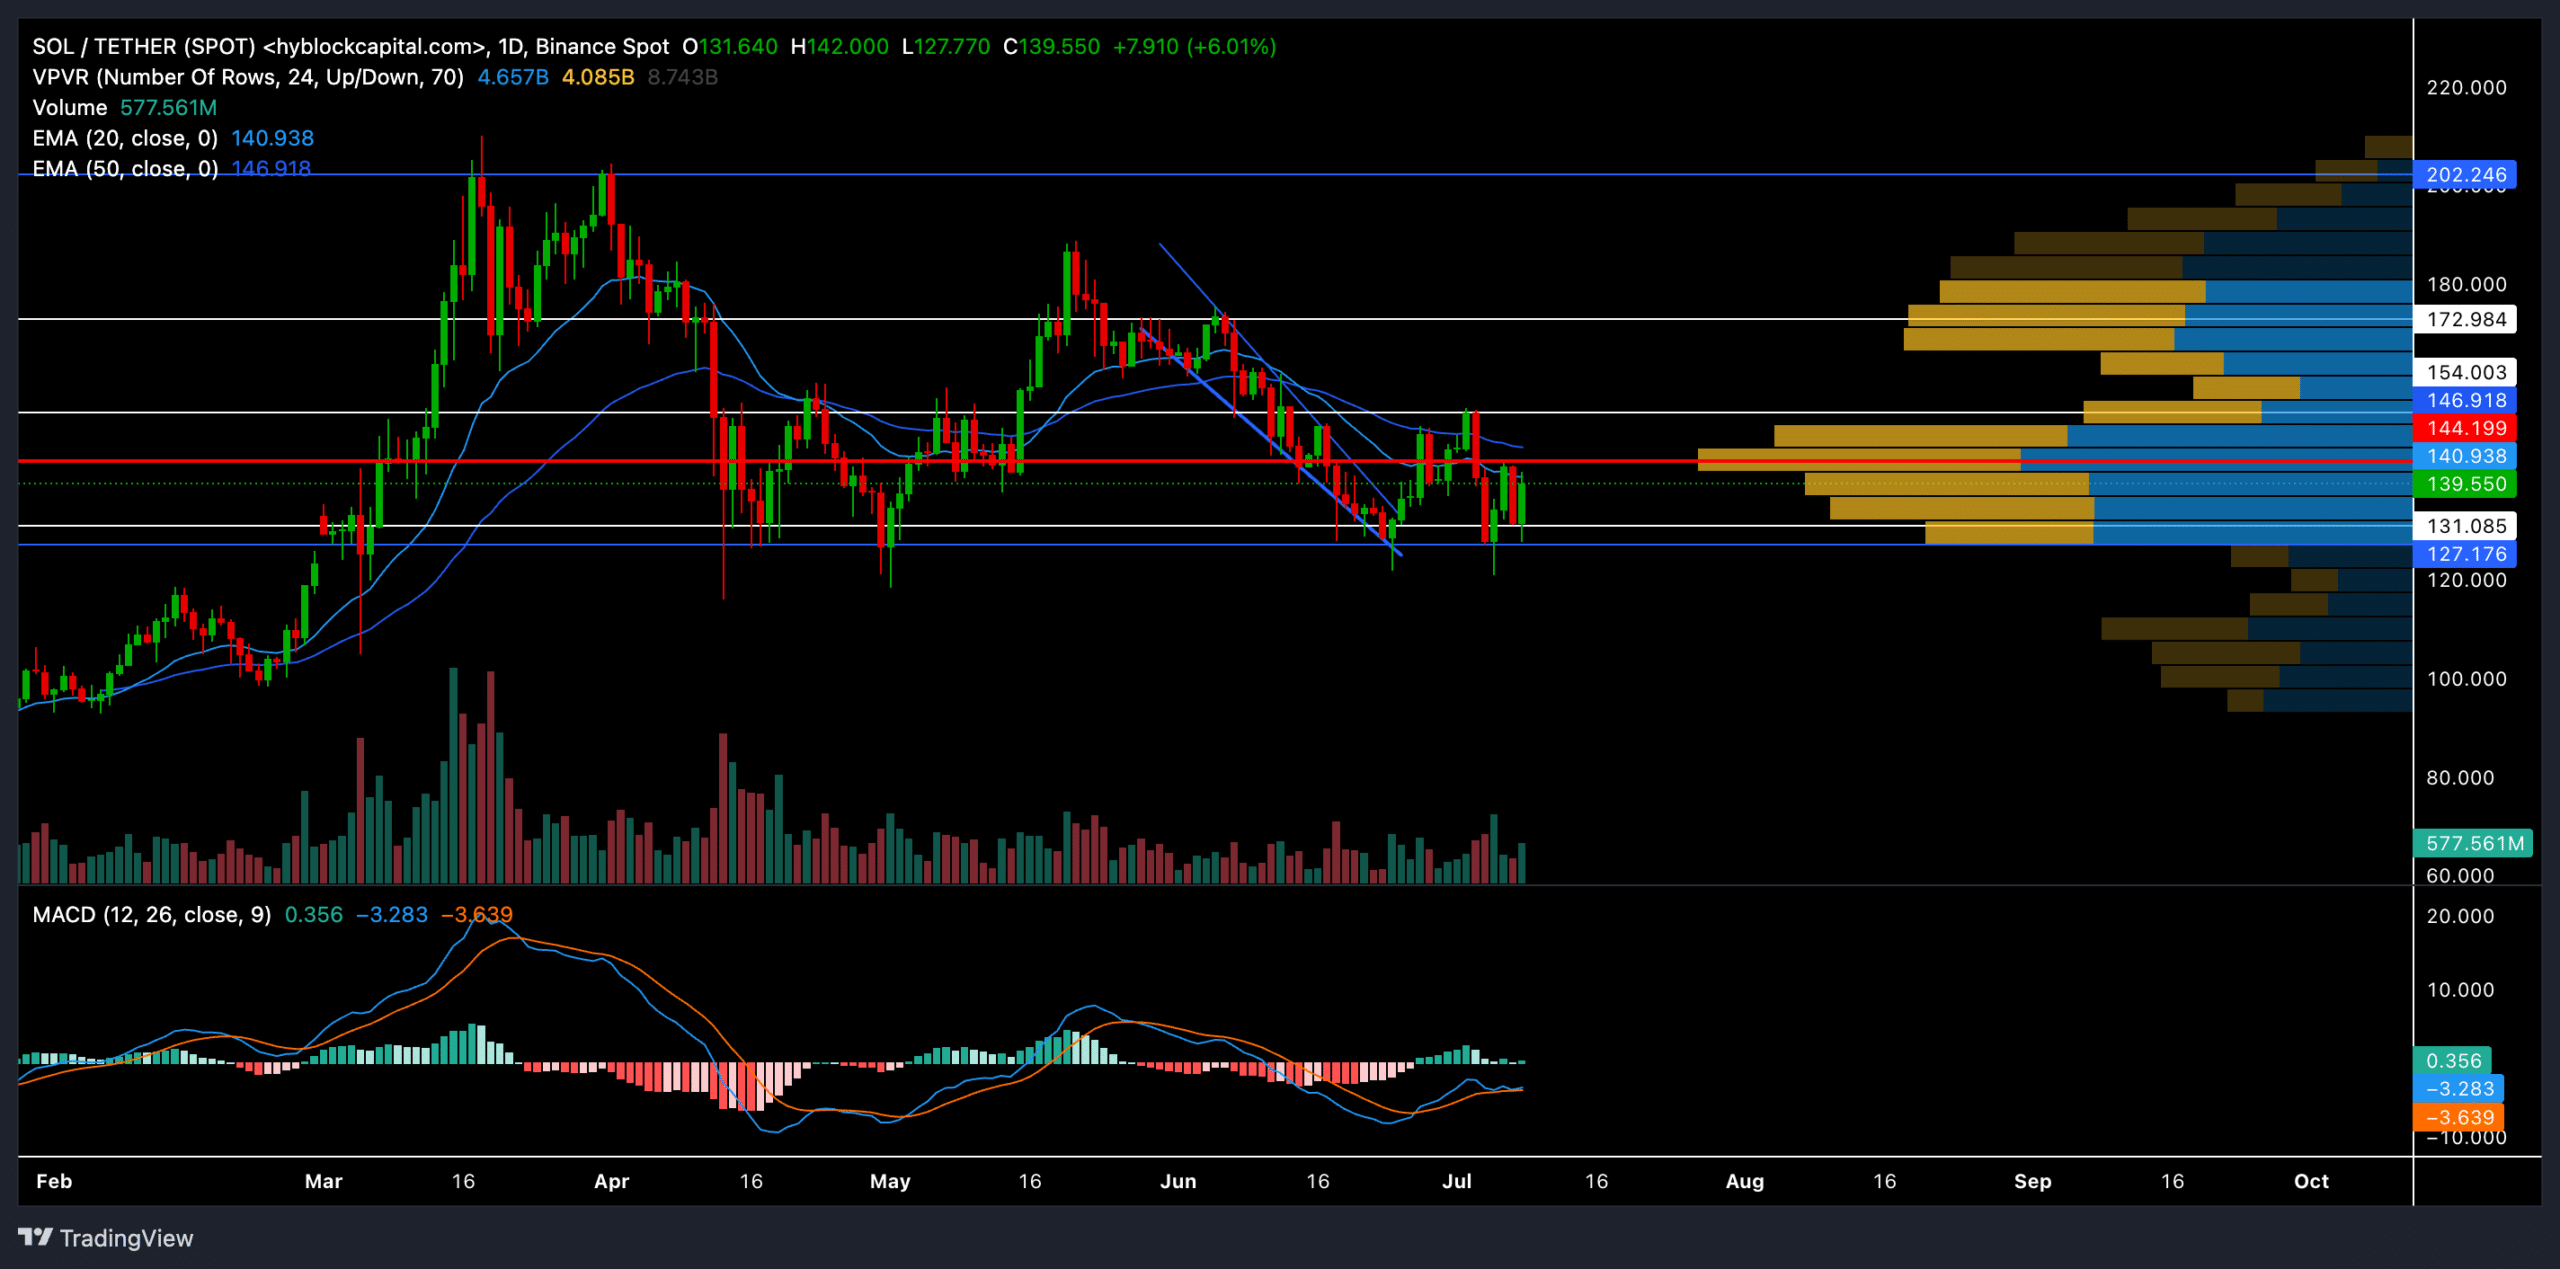This screenshot has width=2560, height=1269.
Task: Click the 80.000 price scale tick
Action: click(2460, 778)
